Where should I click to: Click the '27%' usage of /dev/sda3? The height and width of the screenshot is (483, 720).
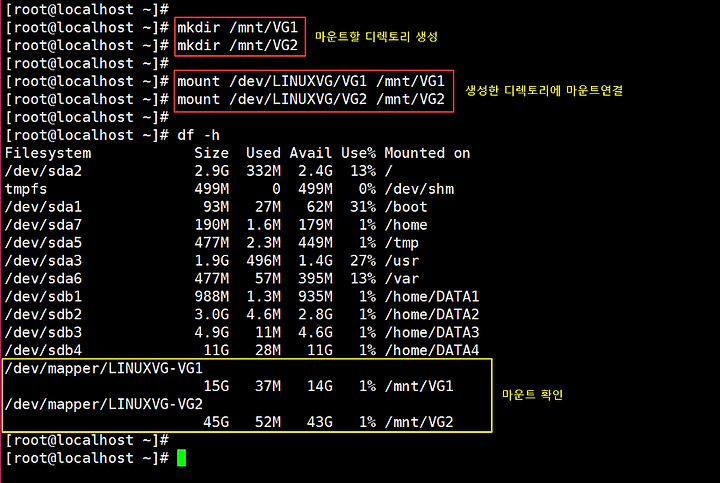tap(363, 260)
